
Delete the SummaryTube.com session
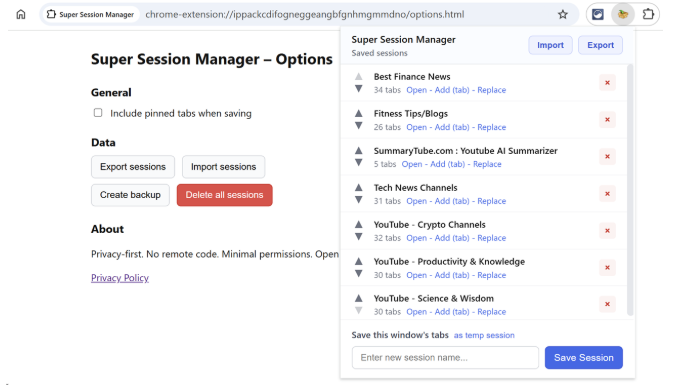pyautogui.click(x=607, y=157)
